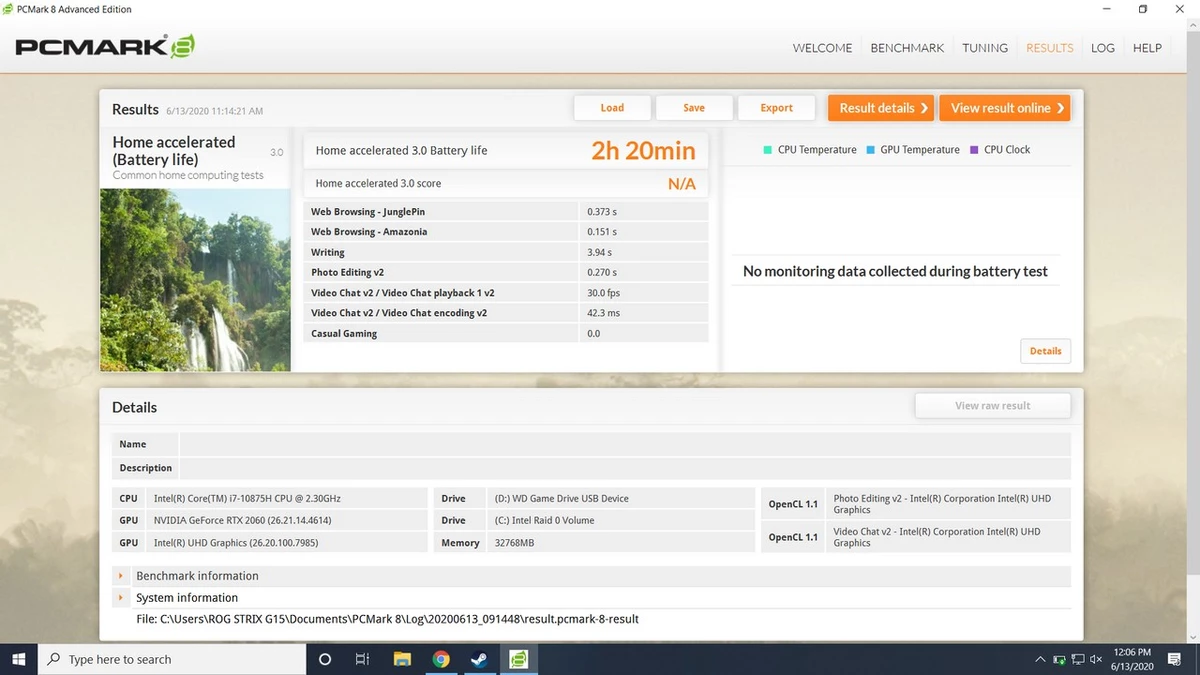Click the Cortana circle icon in taskbar

pos(324,659)
